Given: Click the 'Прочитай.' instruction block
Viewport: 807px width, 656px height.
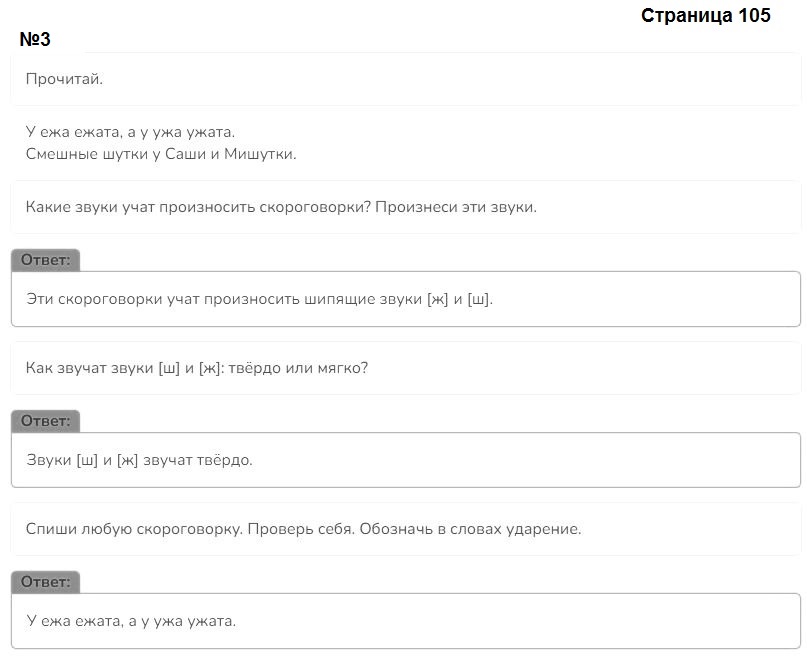Looking at the screenshot, I should tap(406, 79).
